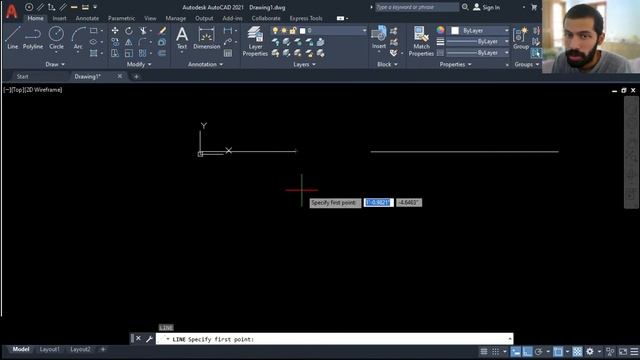Activate the Array tool
Screen dimensions: 640x360
(x=142, y=53)
